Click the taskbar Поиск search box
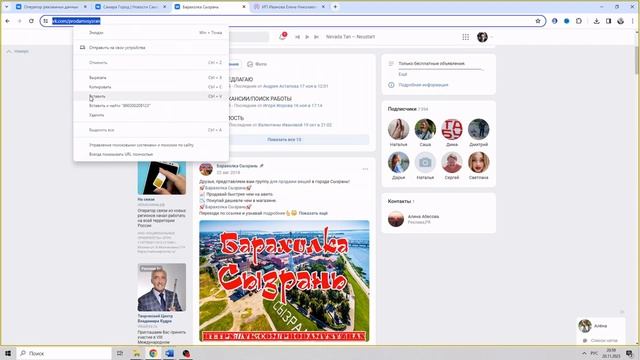This screenshot has width=640, height=360. [x=64, y=353]
